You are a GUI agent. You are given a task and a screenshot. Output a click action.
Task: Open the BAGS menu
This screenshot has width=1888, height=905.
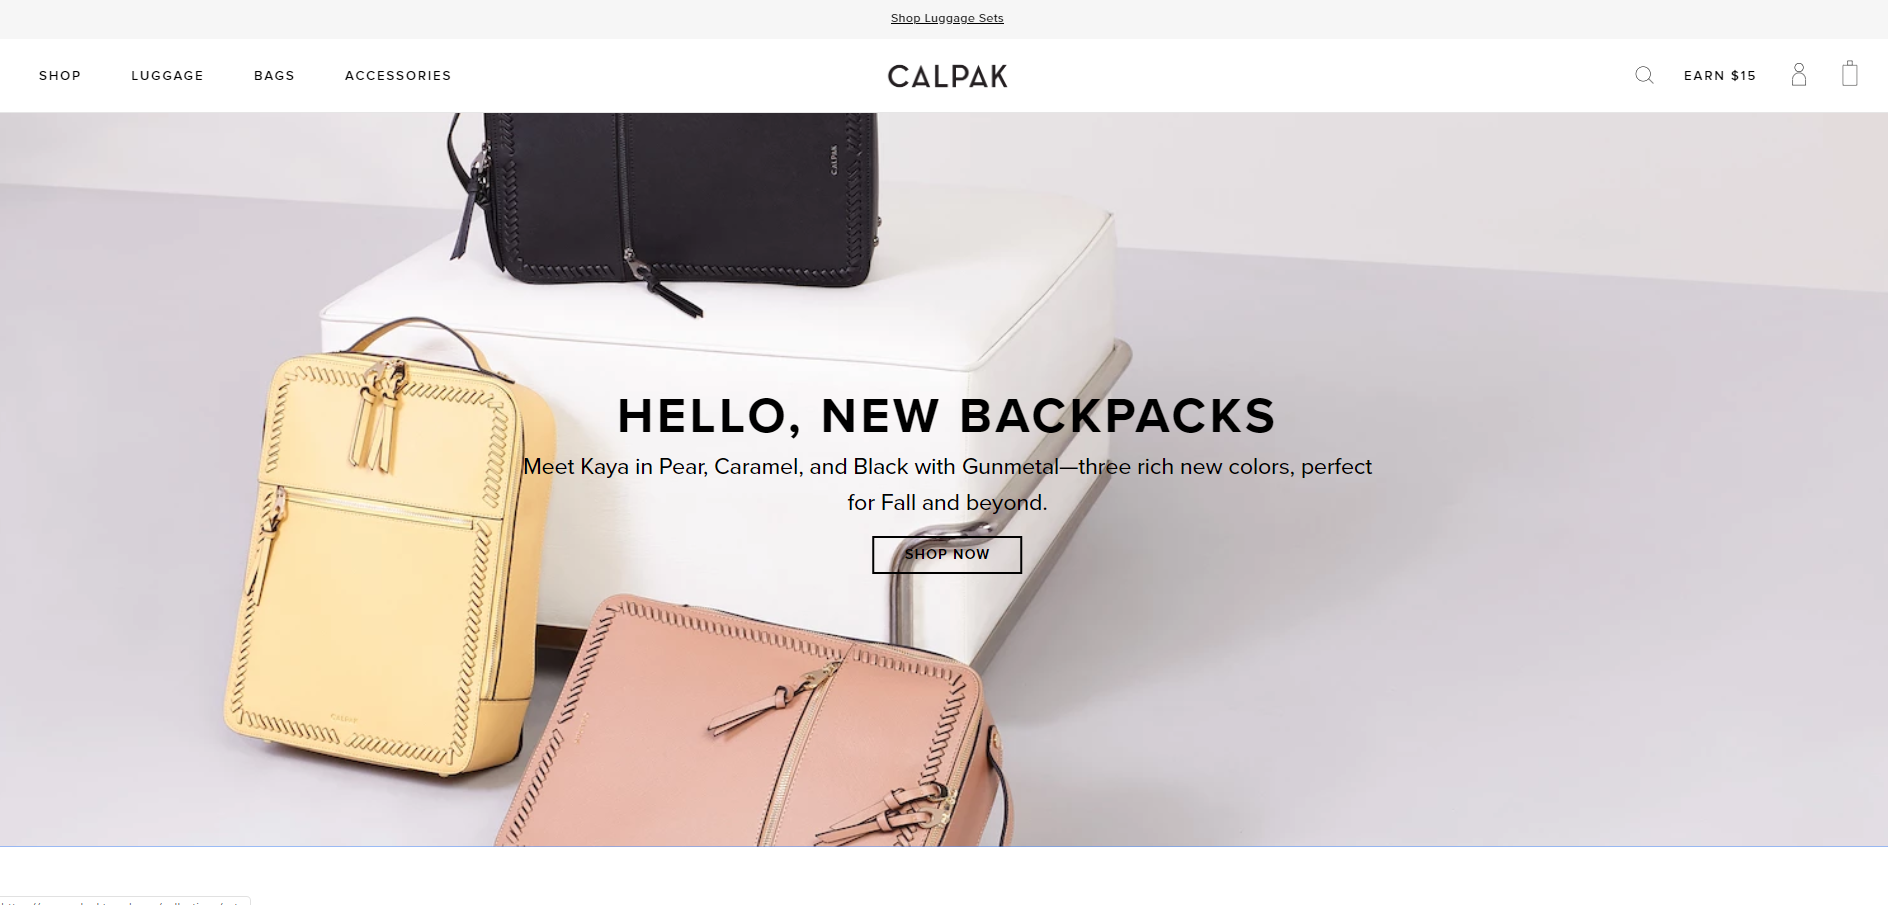[274, 76]
